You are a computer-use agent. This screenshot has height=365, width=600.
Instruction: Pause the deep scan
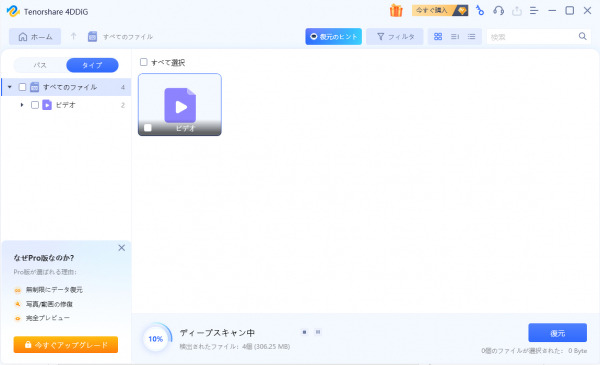click(x=318, y=332)
